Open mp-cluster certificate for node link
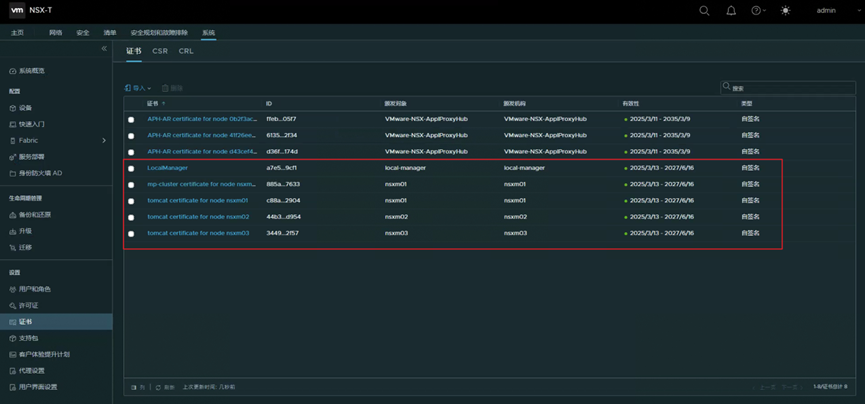Screen dimensions: 865x404 (202, 184)
